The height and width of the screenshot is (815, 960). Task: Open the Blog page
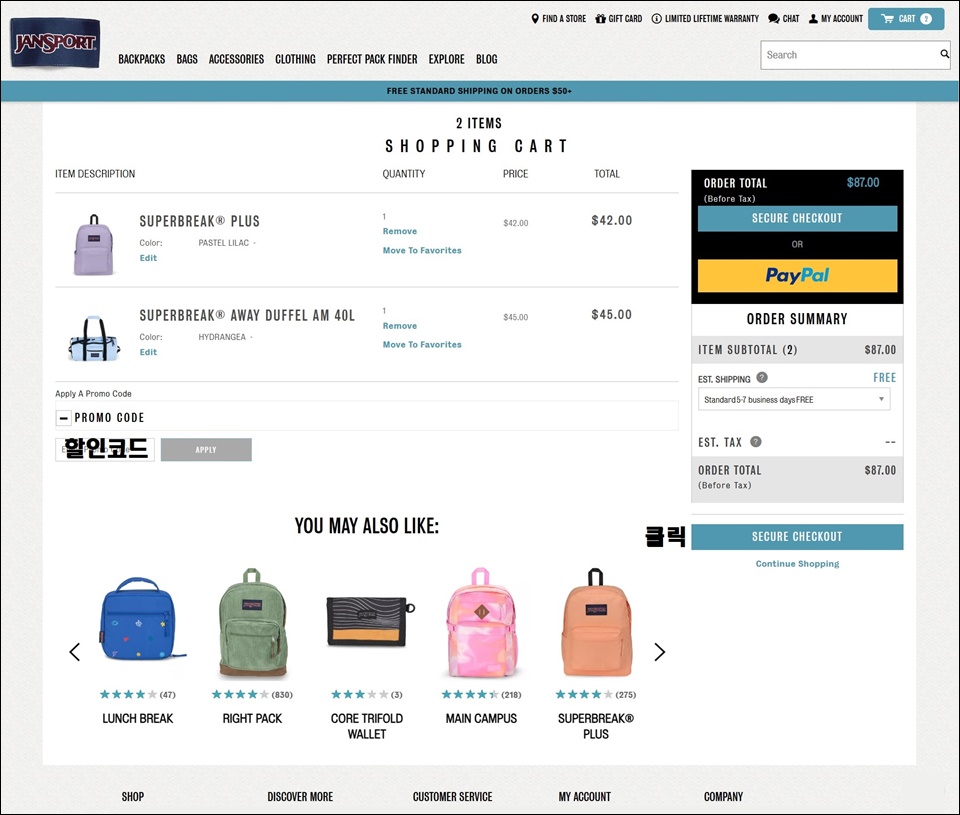(x=487, y=59)
